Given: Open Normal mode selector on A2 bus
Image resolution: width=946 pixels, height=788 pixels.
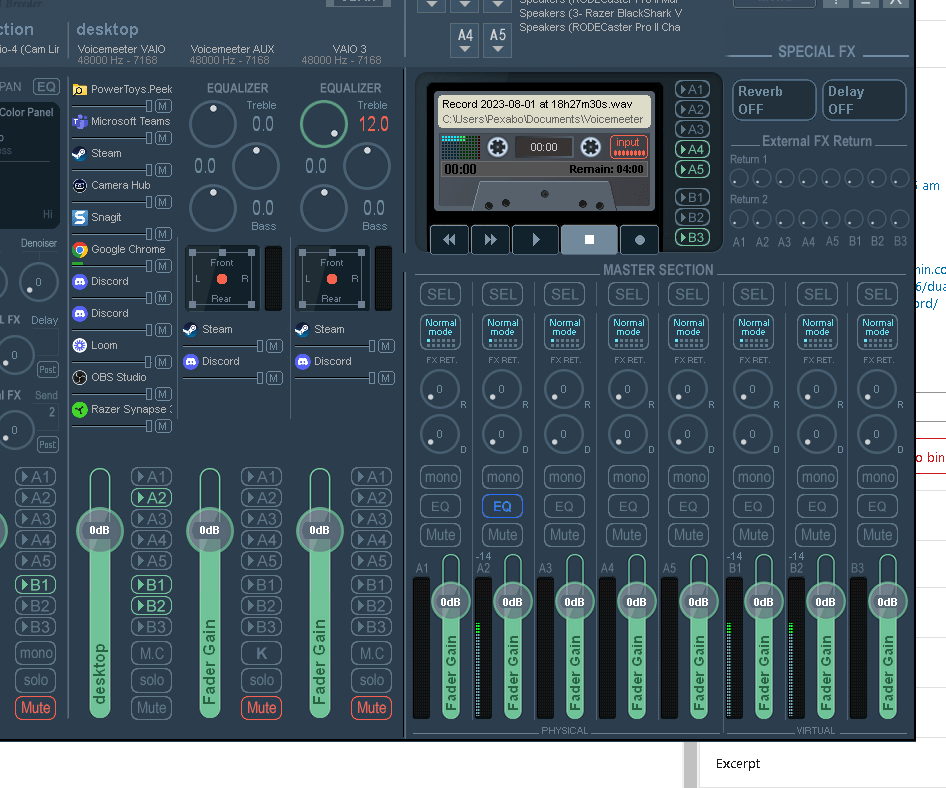Looking at the screenshot, I should click(503, 332).
